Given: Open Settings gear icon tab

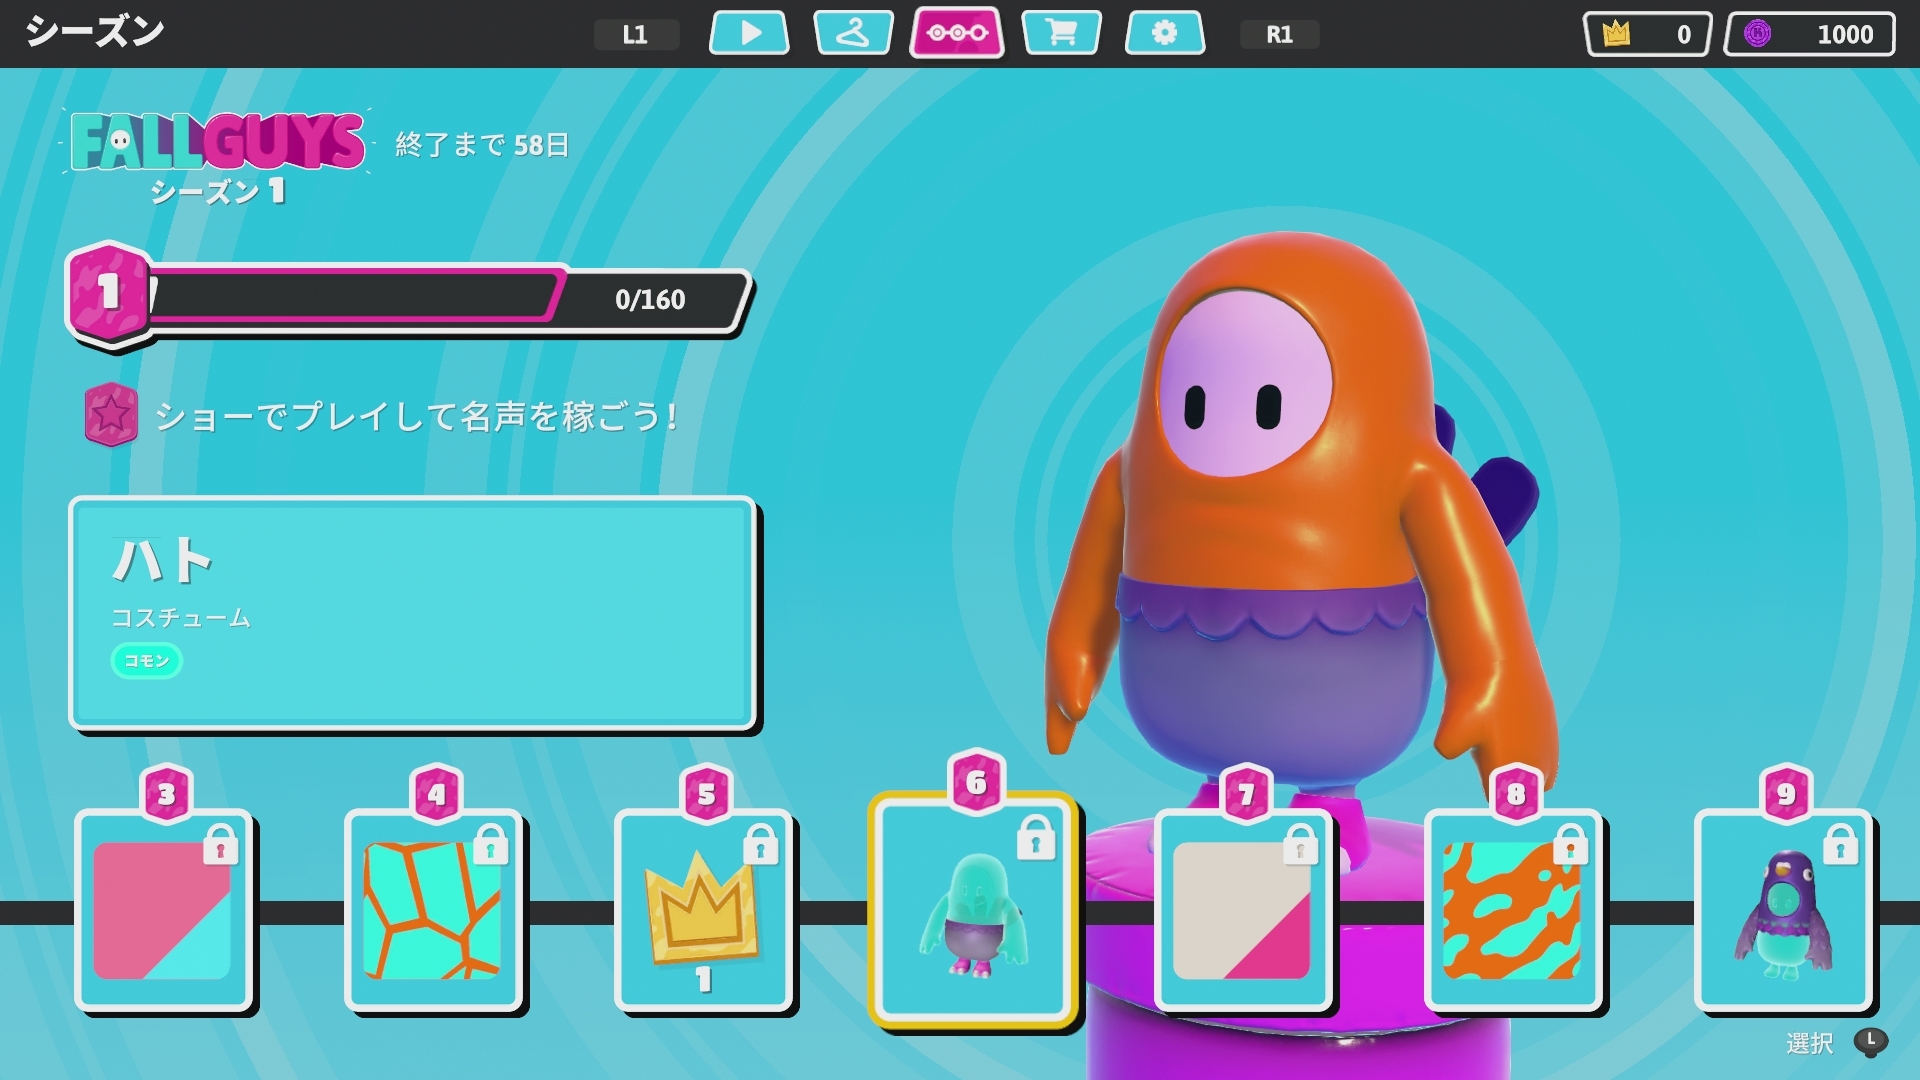Looking at the screenshot, I should [x=1164, y=33].
